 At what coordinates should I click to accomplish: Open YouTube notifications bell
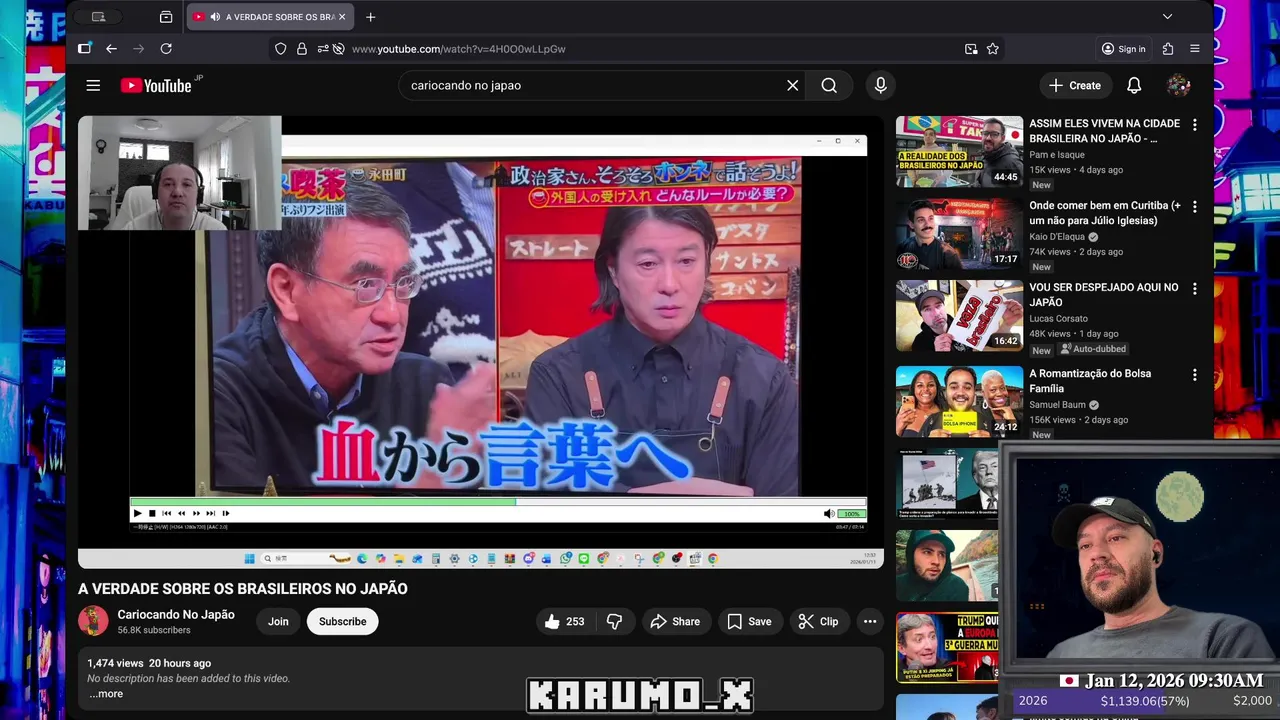[x=1134, y=85]
